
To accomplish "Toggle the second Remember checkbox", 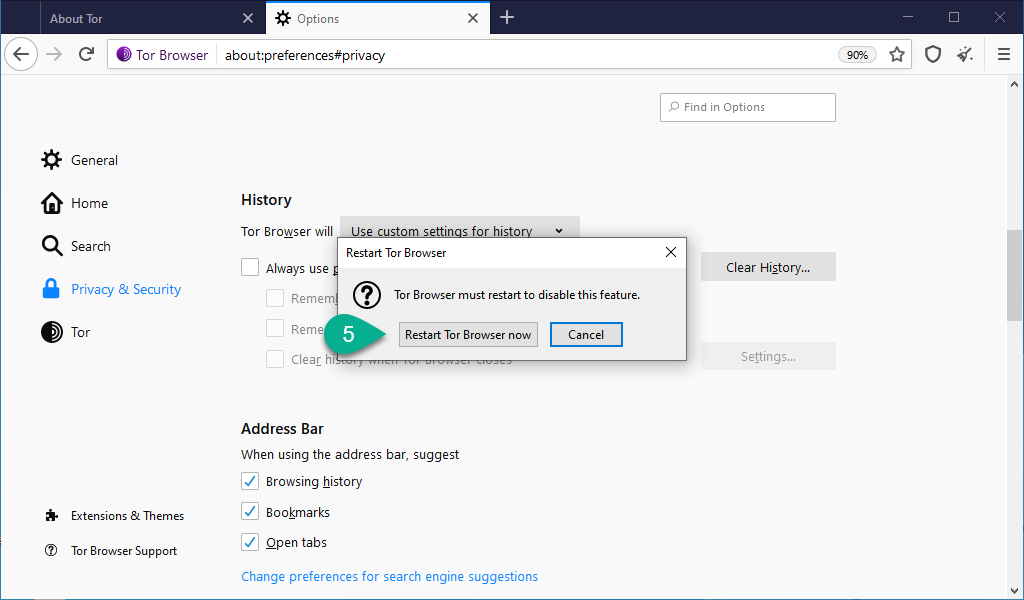I will [275, 328].
